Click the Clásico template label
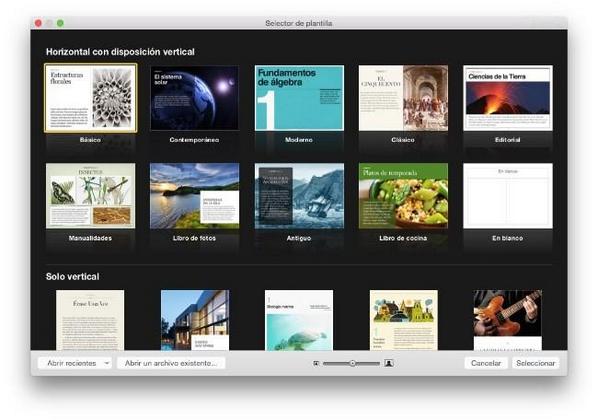 pyautogui.click(x=403, y=140)
